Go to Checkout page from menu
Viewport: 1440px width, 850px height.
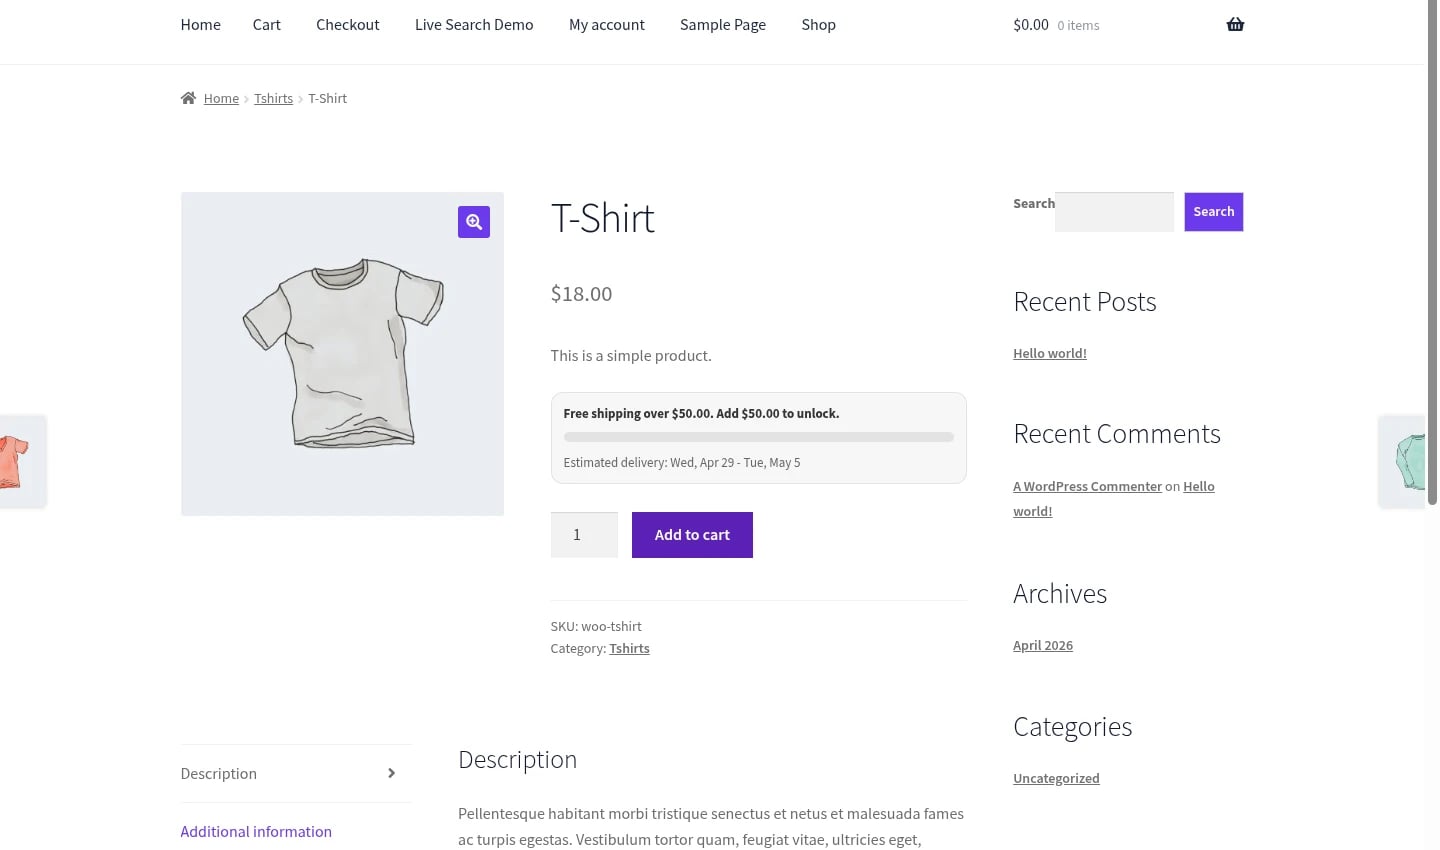pyautogui.click(x=347, y=25)
